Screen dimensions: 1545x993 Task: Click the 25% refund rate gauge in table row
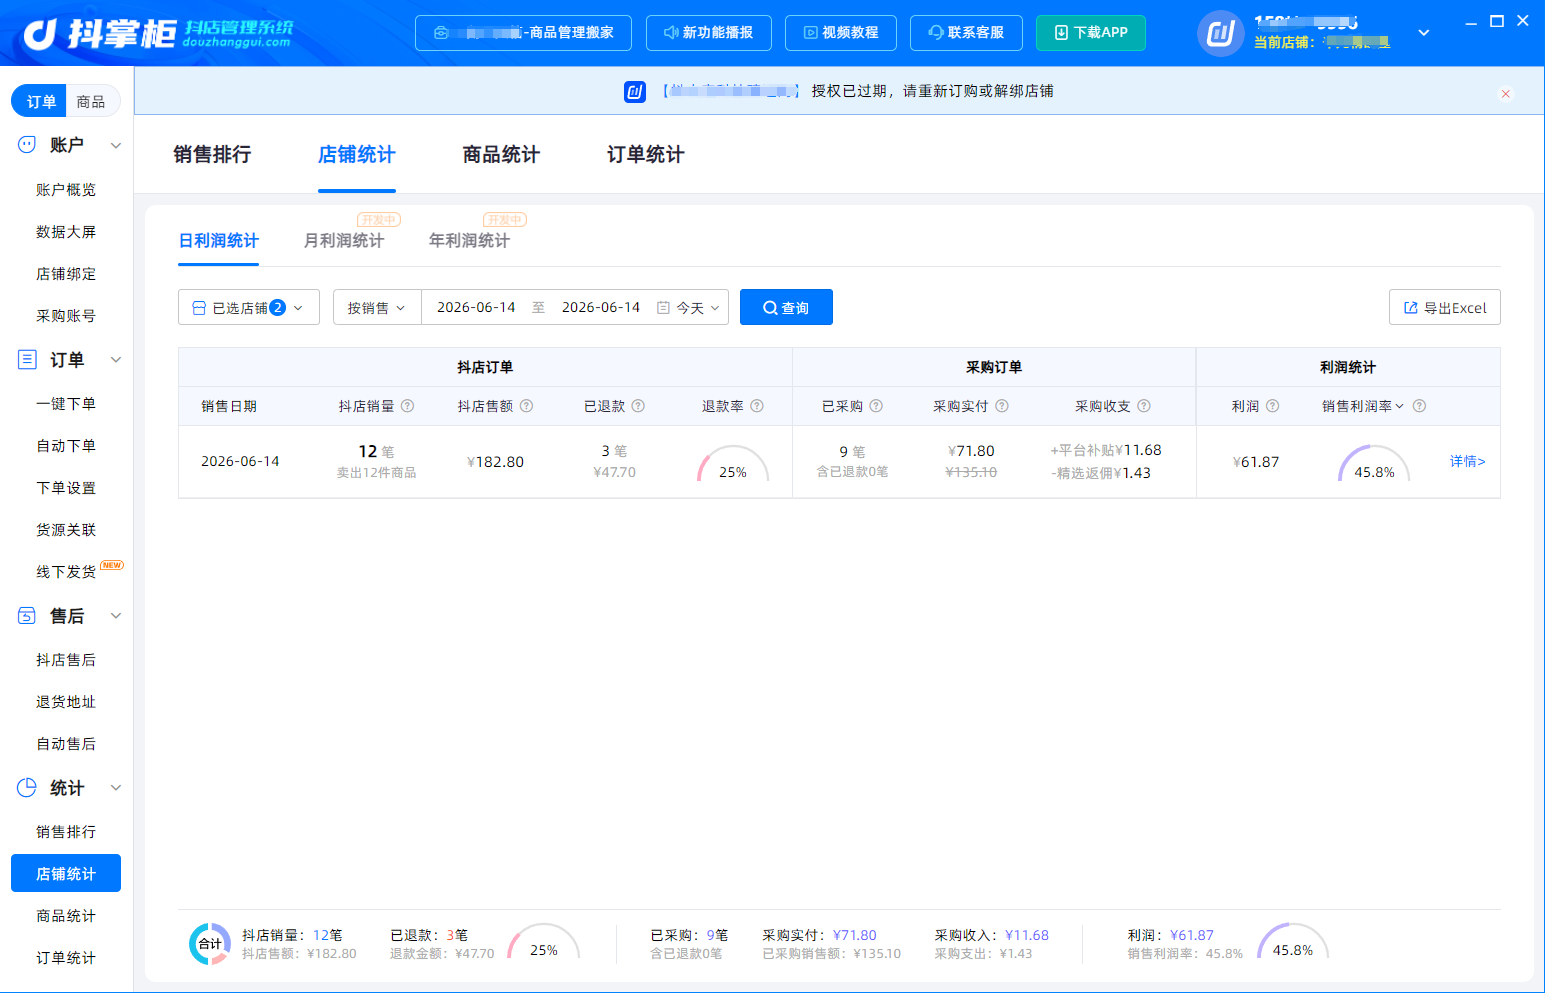coord(733,463)
